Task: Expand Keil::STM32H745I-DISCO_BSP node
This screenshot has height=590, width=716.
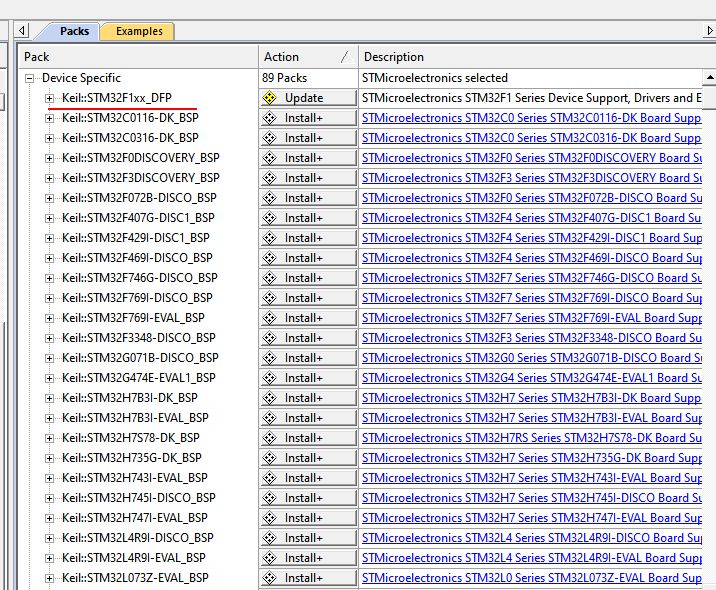Action: (49, 498)
